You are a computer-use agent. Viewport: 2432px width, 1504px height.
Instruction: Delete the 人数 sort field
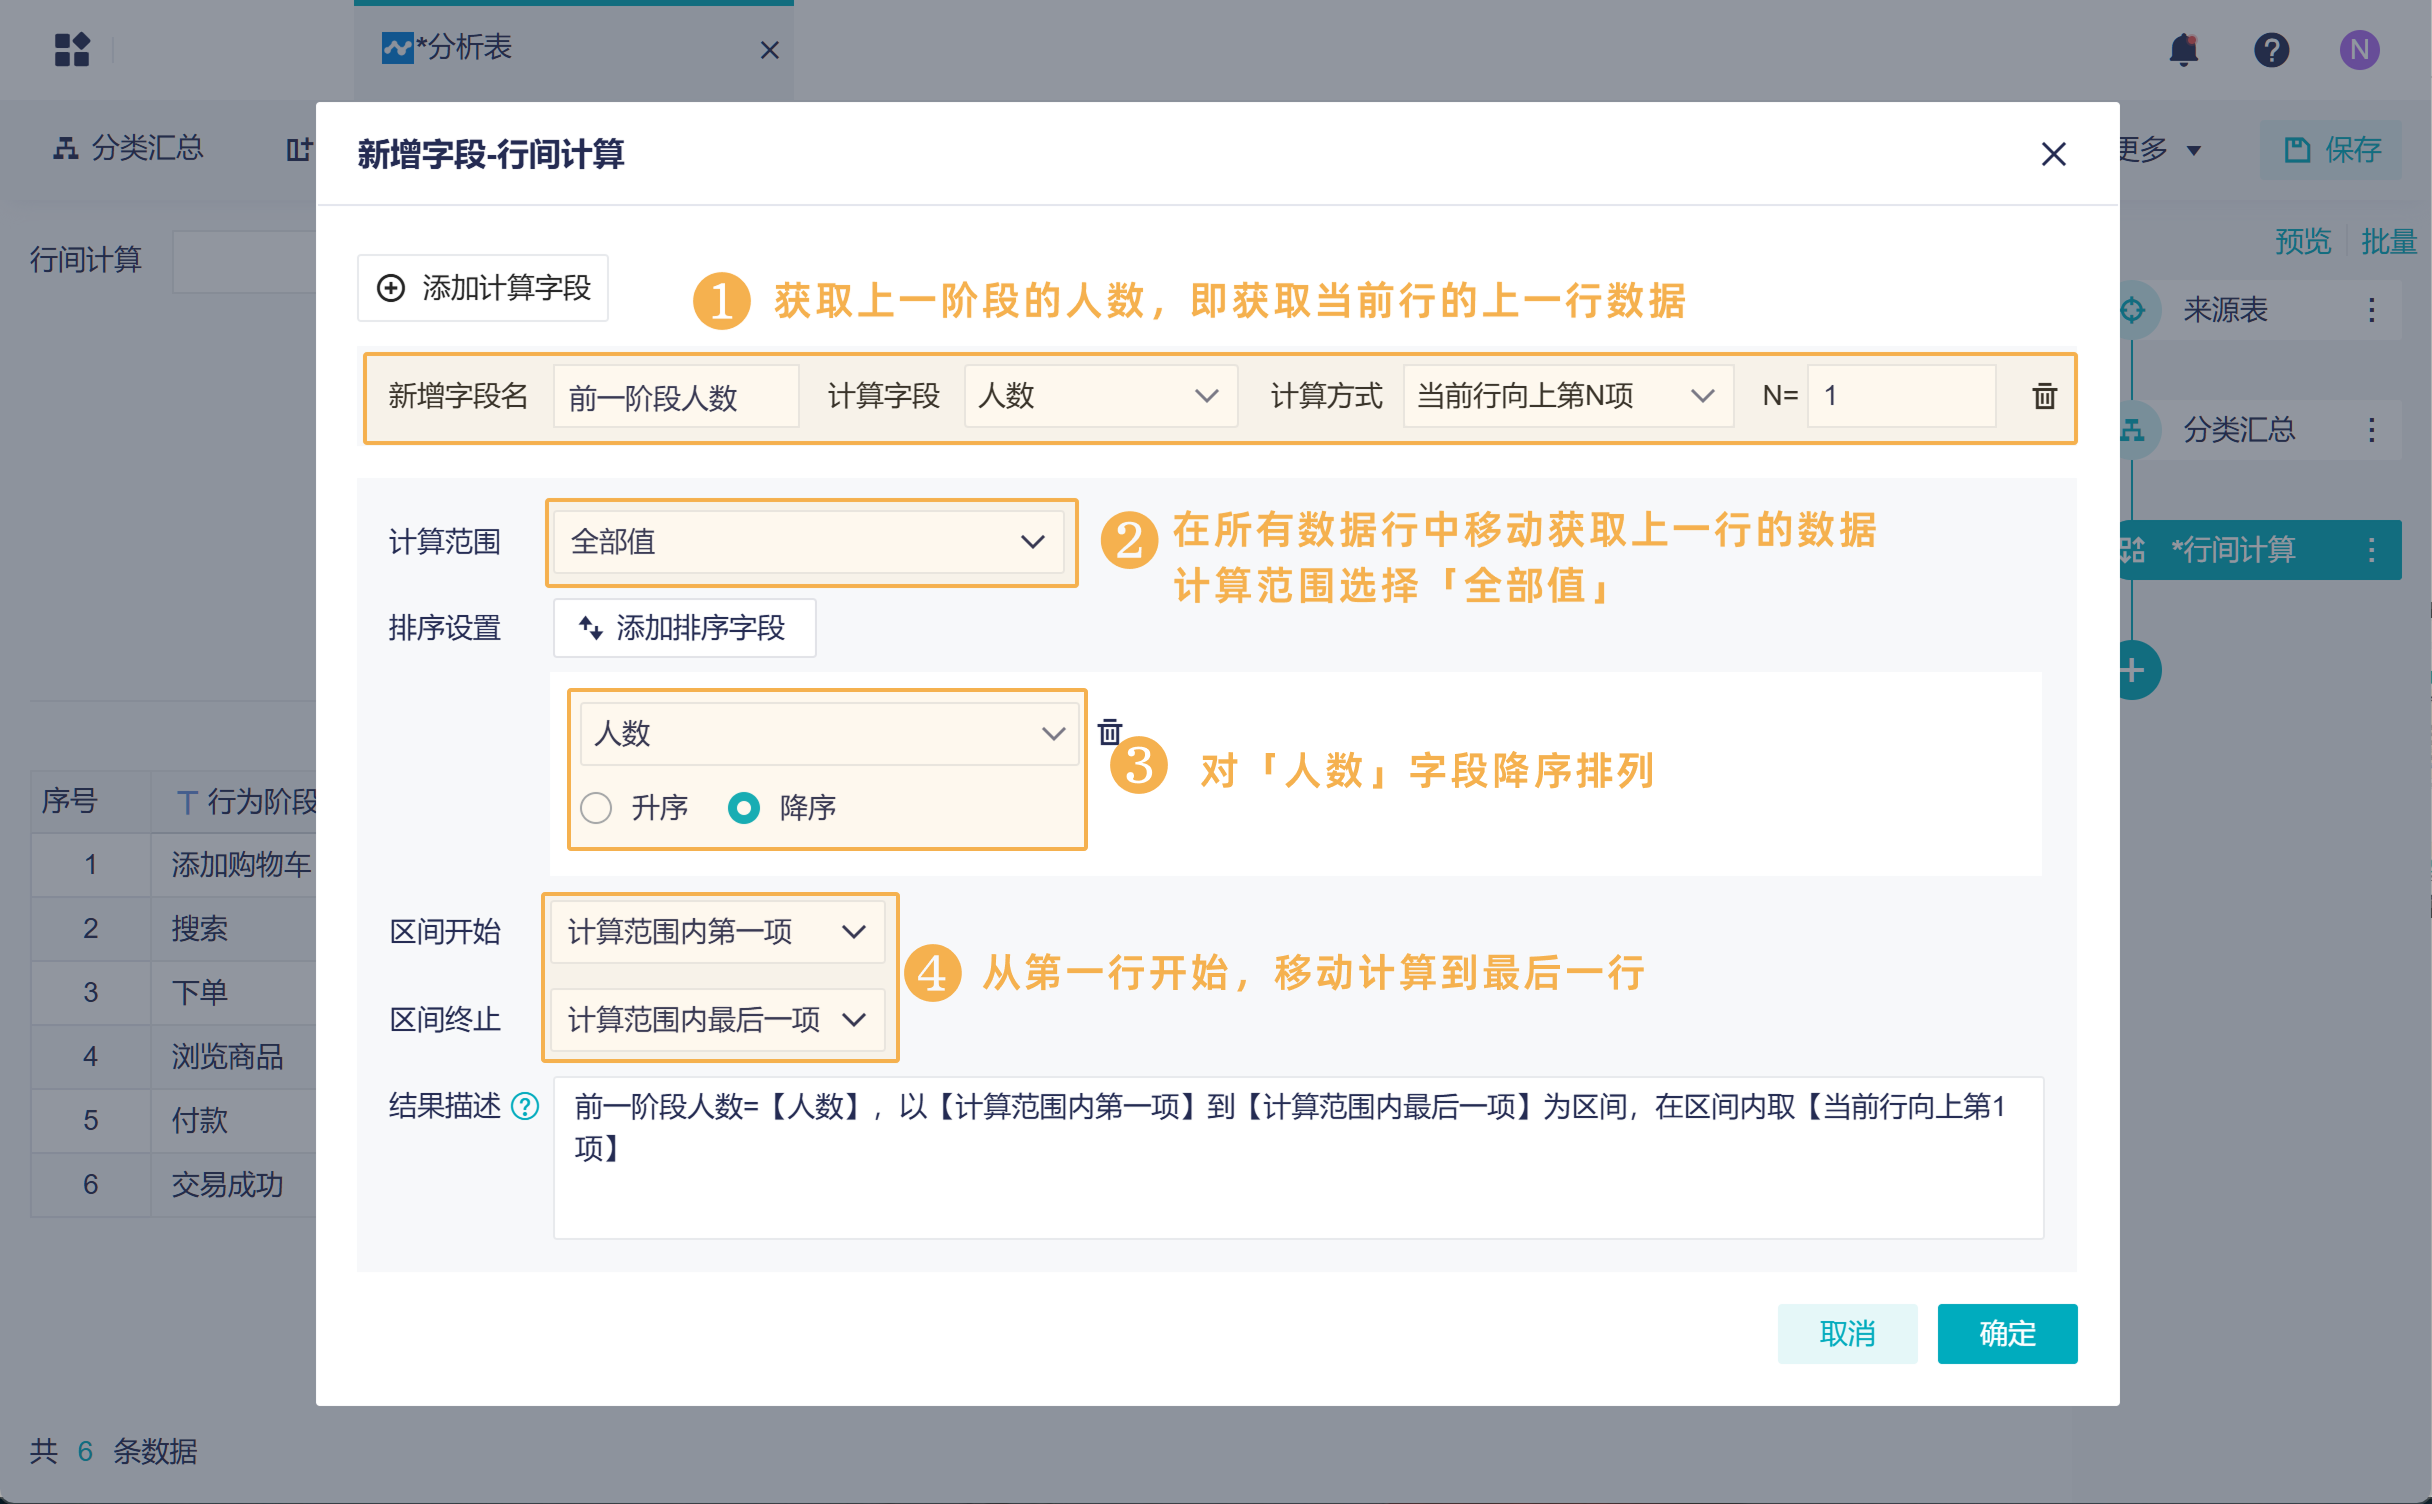tap(1110, 732)
